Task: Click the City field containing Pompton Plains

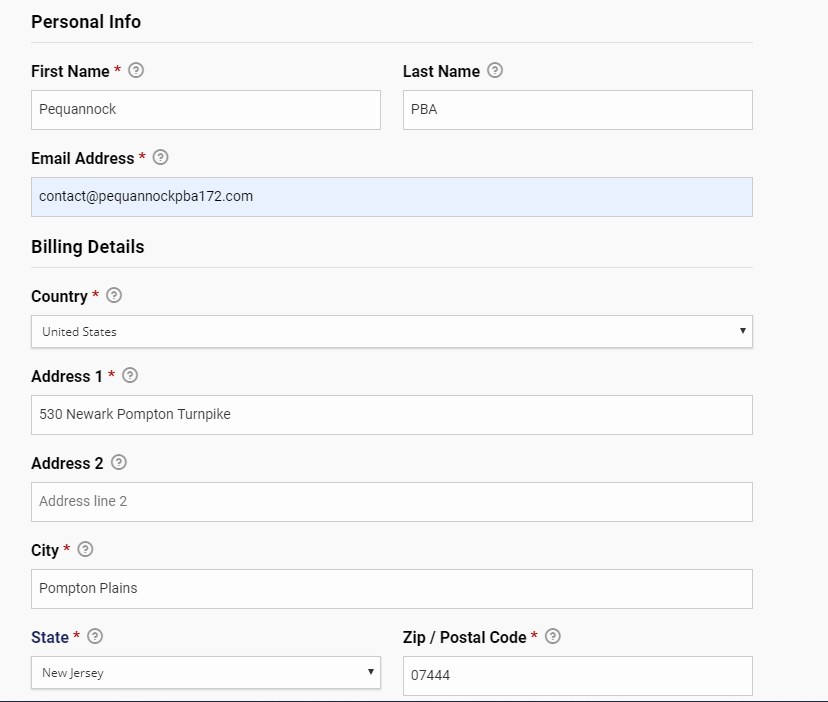Action: (x=391, y=588)
